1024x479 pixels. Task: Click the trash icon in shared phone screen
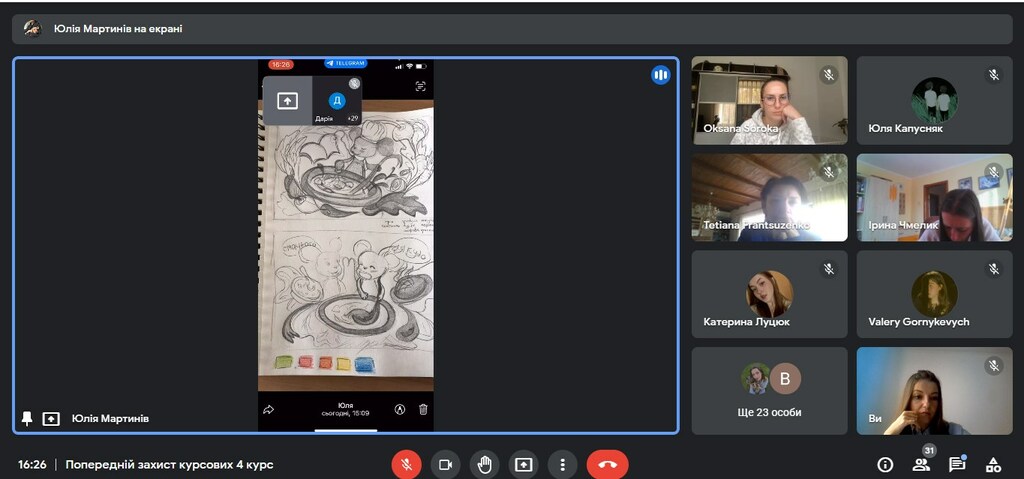tap(423, 410)
